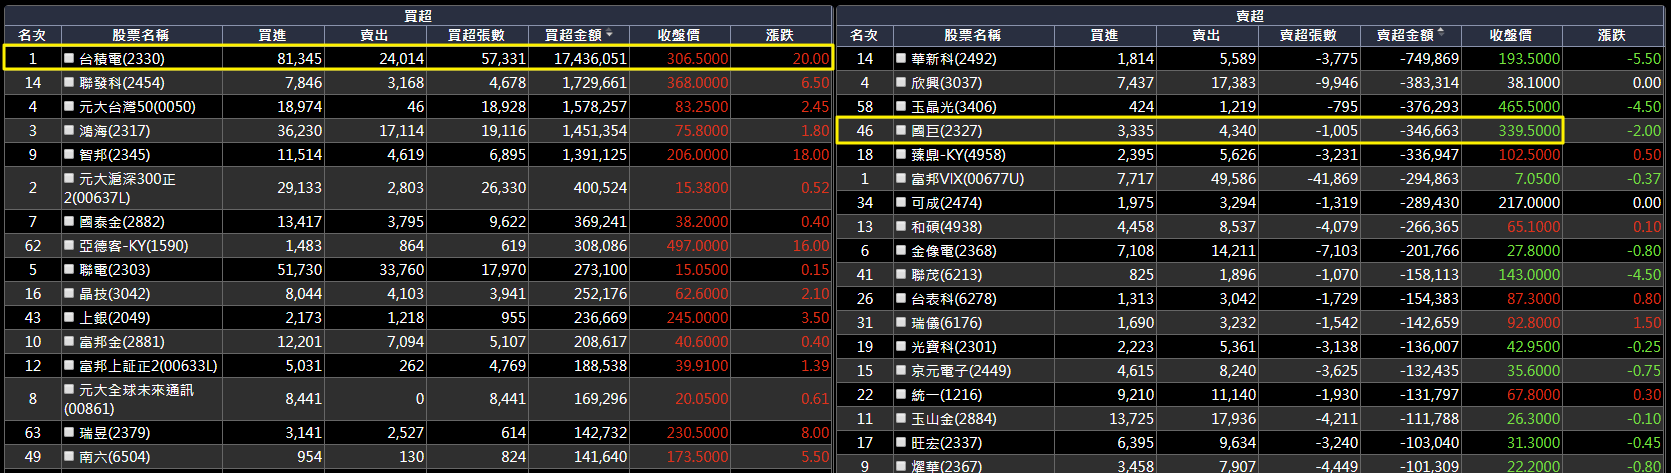The height and width of the screenshot is (473, 1671).
Task: Click closing price 465.5000 for 玉晶光
Action: pyautogui.click(x=1529, y=107)
